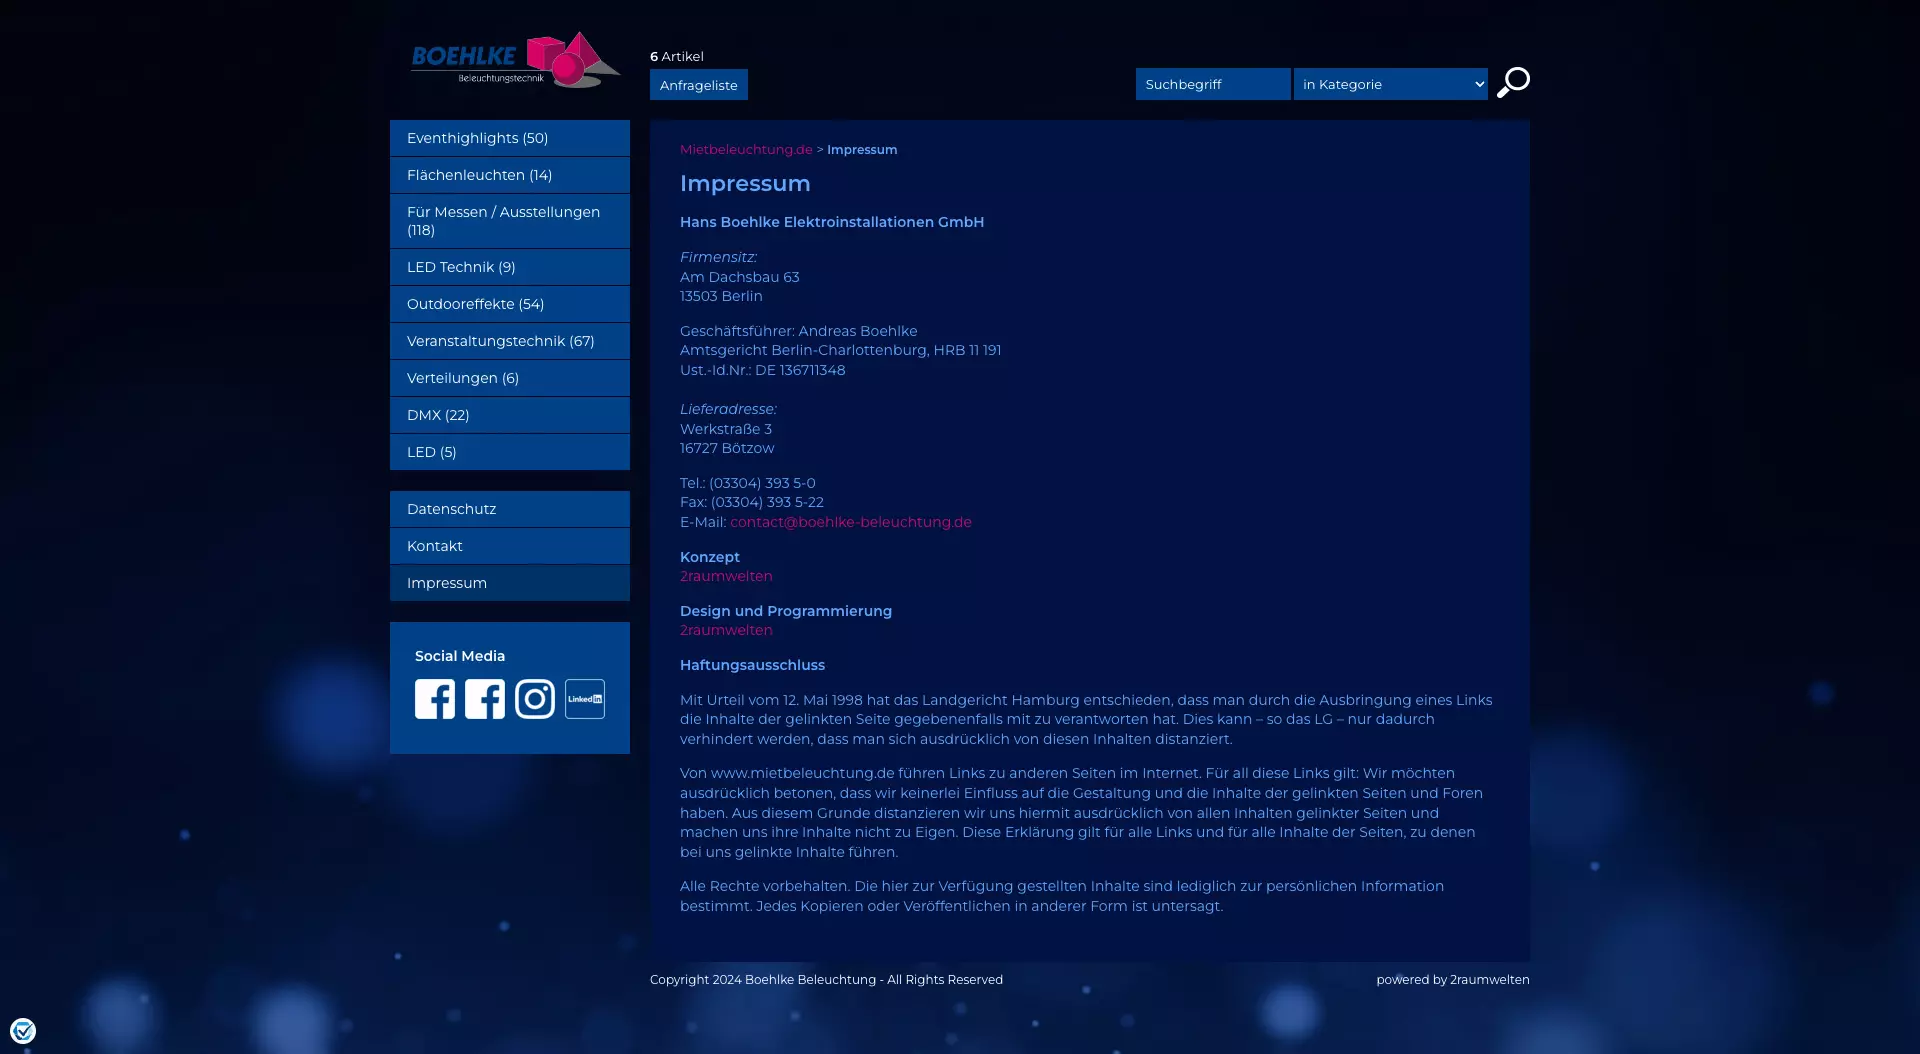Click the 'Social Media' heading
Viewport: 1920px width, 1054px height.
tap(460, 656)
